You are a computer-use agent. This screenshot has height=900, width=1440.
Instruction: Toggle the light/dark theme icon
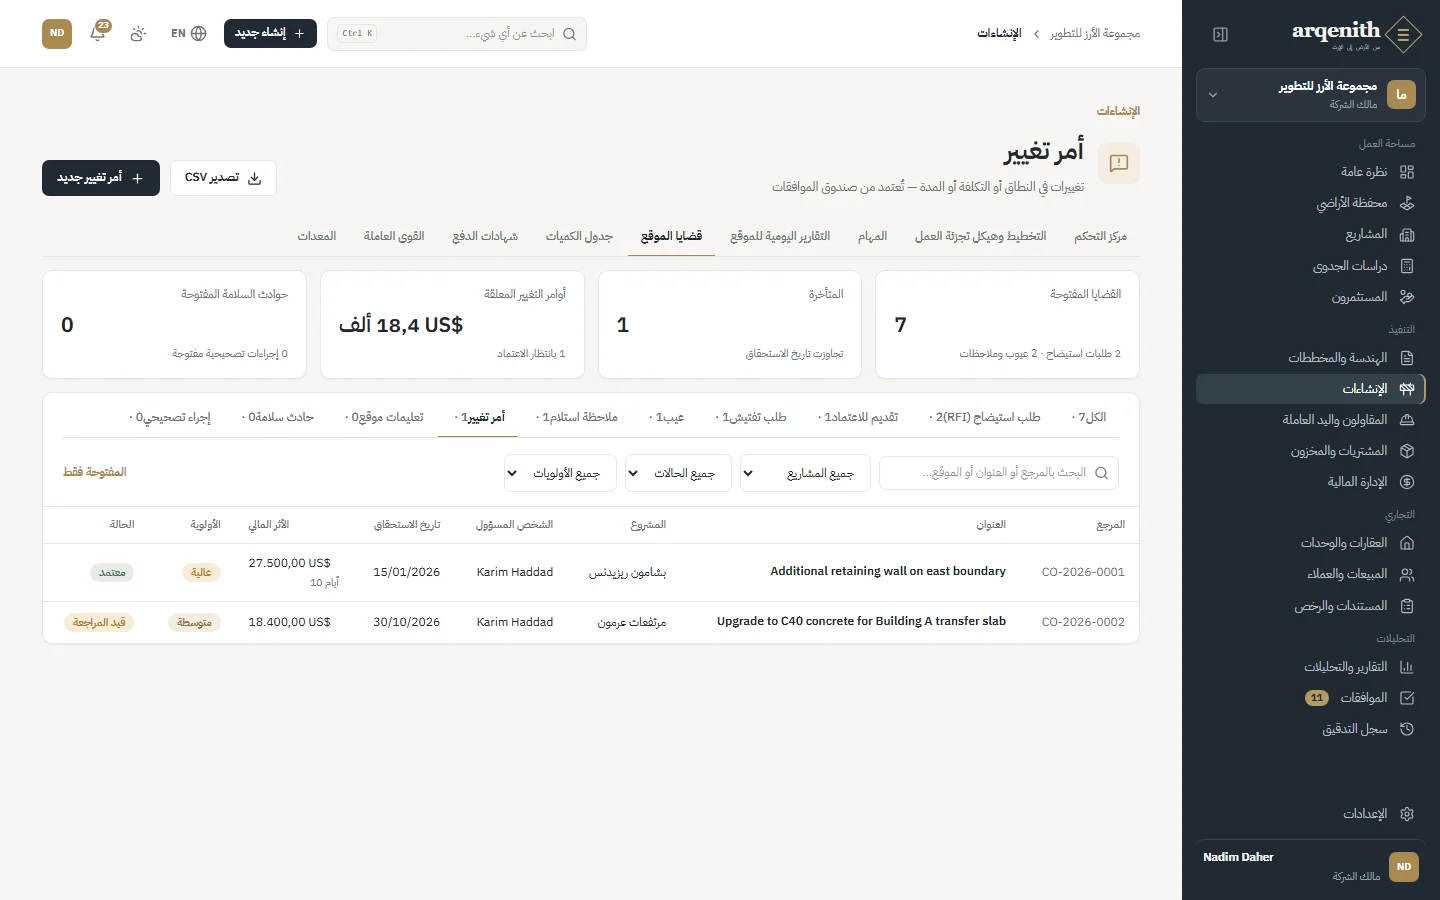138,33
